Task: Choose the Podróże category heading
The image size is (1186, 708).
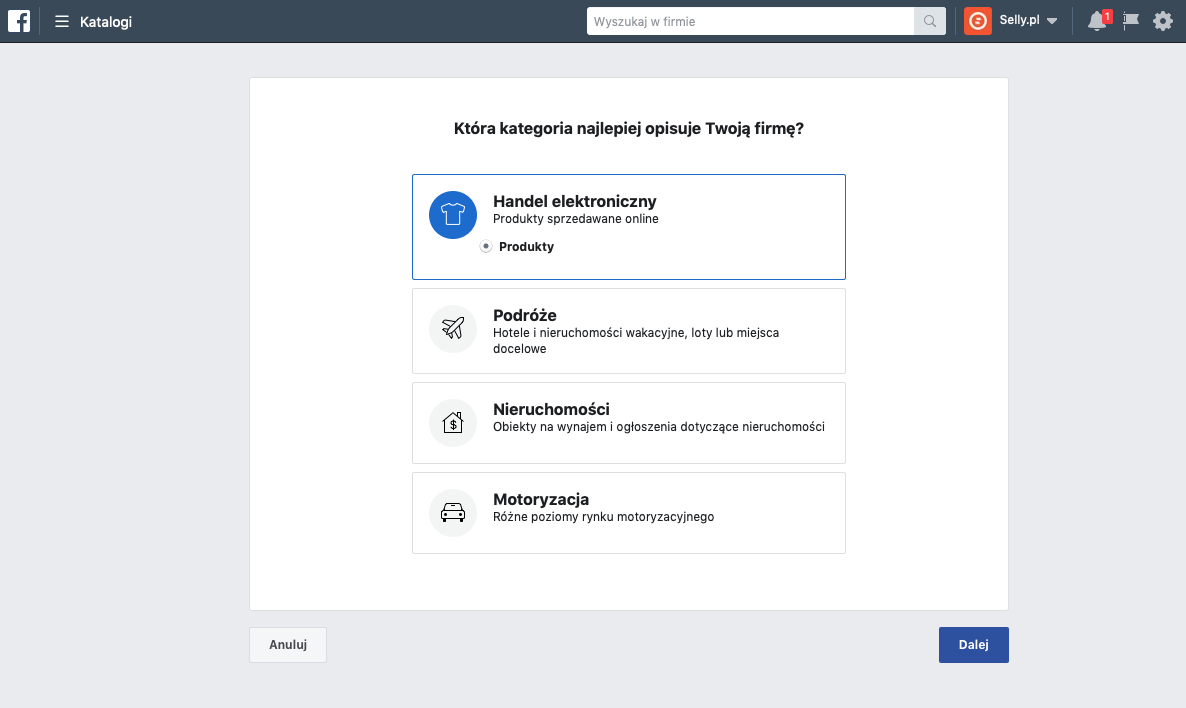Action: click(524, 316)
